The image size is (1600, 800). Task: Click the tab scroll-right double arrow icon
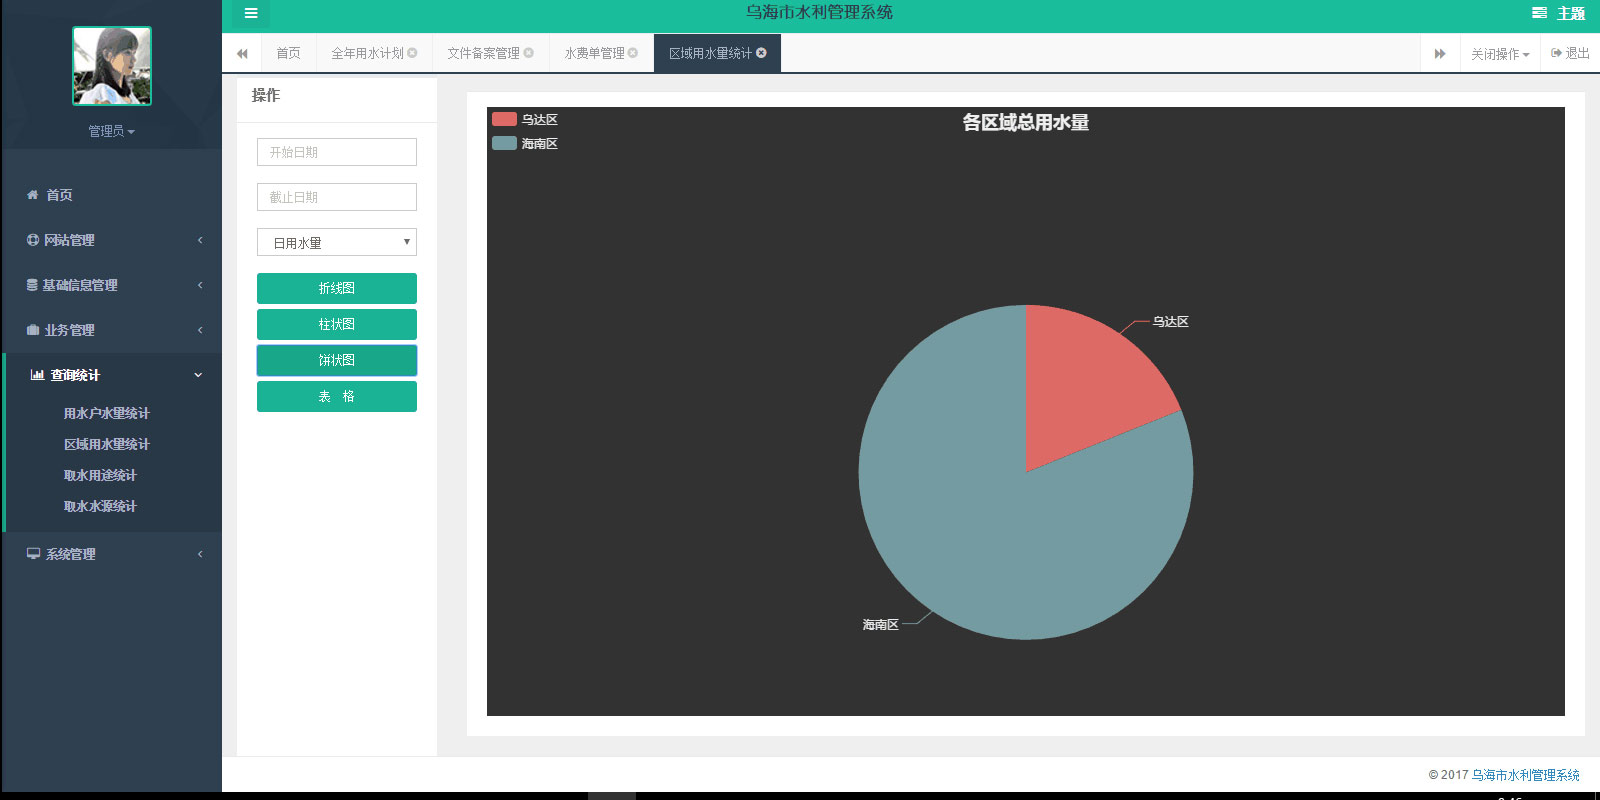(1440, 53)
